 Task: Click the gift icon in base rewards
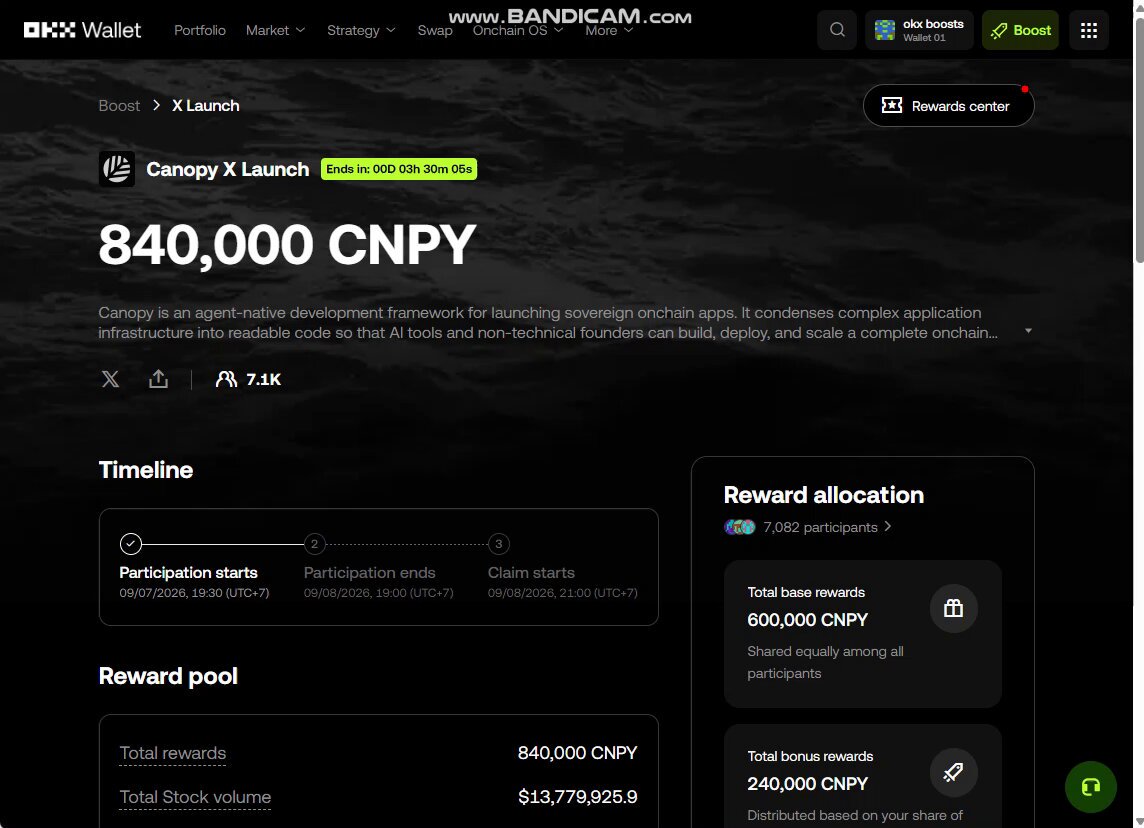[954, 608]
